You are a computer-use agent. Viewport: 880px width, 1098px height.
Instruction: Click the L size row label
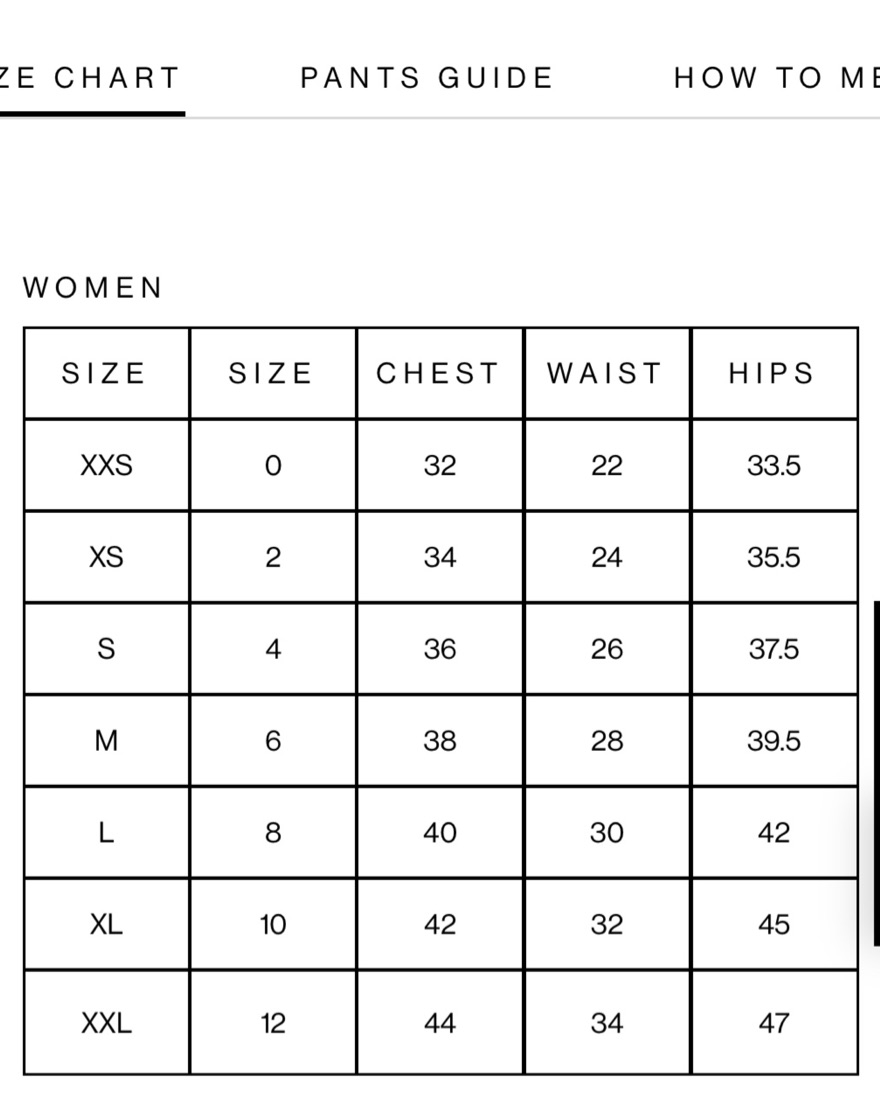tap(106, 833)
